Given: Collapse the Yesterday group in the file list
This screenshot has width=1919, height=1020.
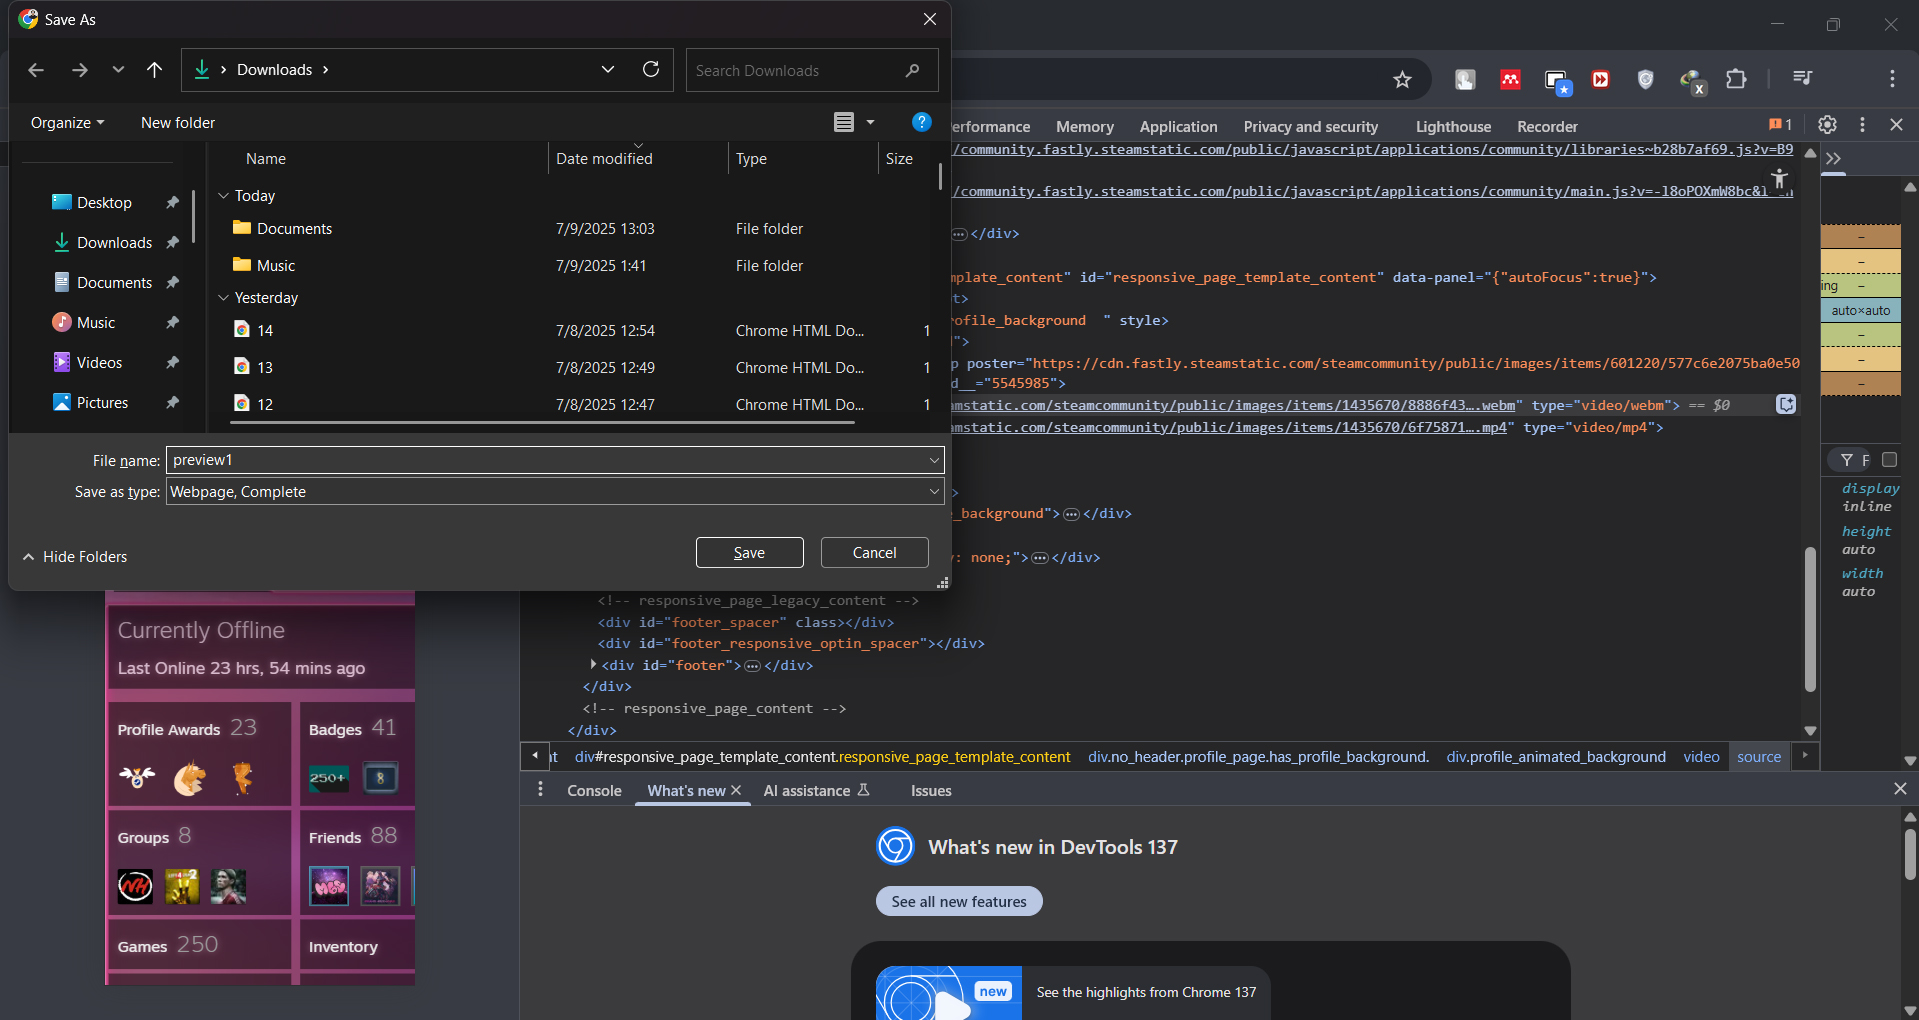Looking at the screenshot, I should pyautogui.click(x=224, y=298).
